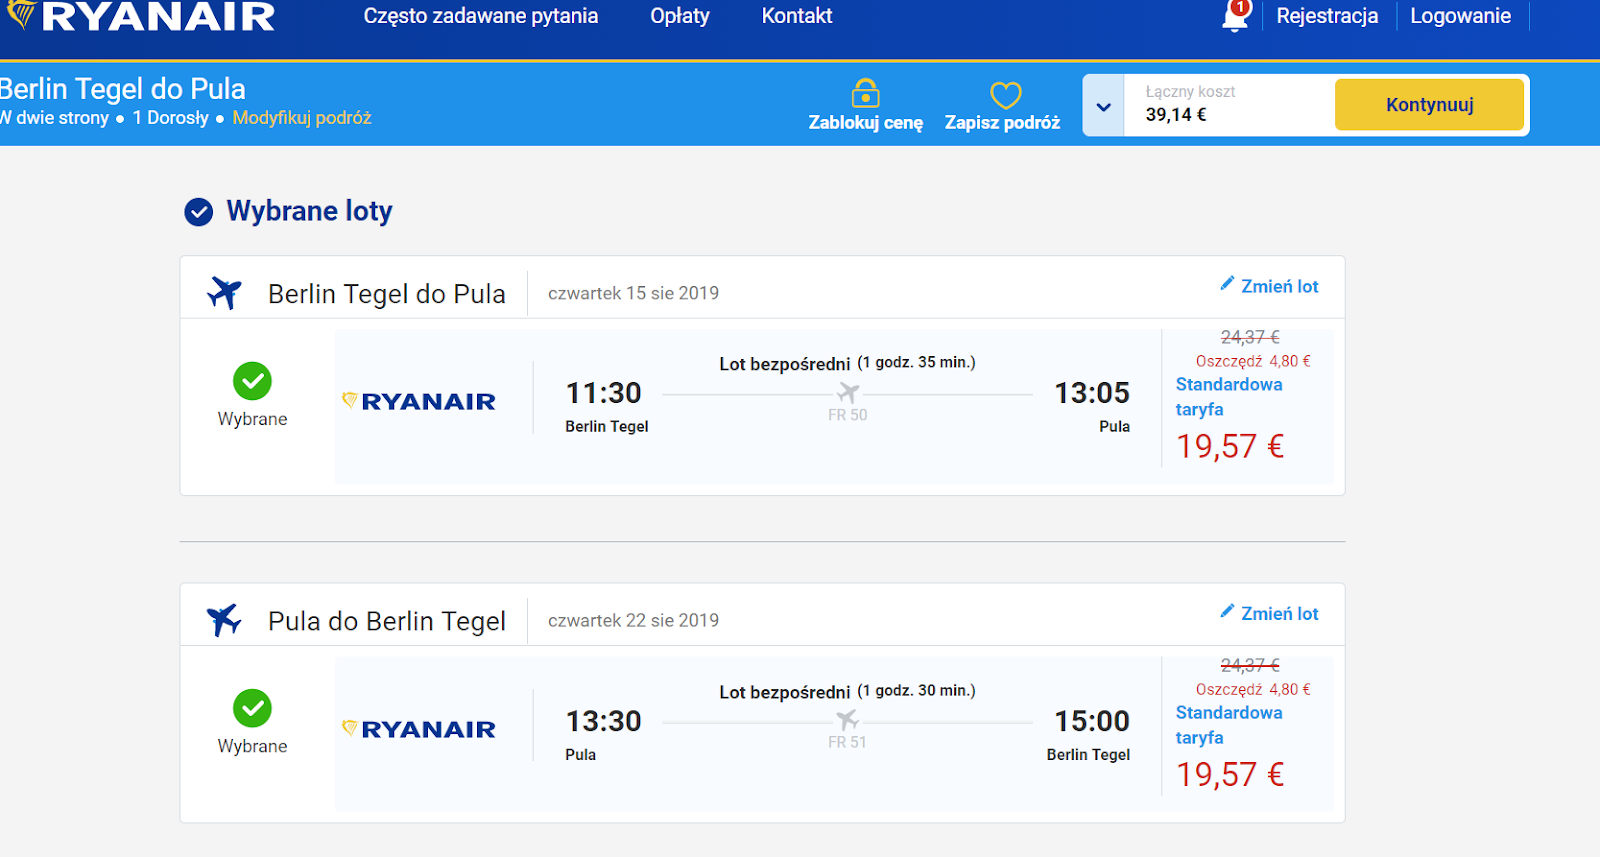Viewport: 1600px width, 857px height.
Task: Go to Logowanie
Action: pyautogui.click(x=1460, y=16)
